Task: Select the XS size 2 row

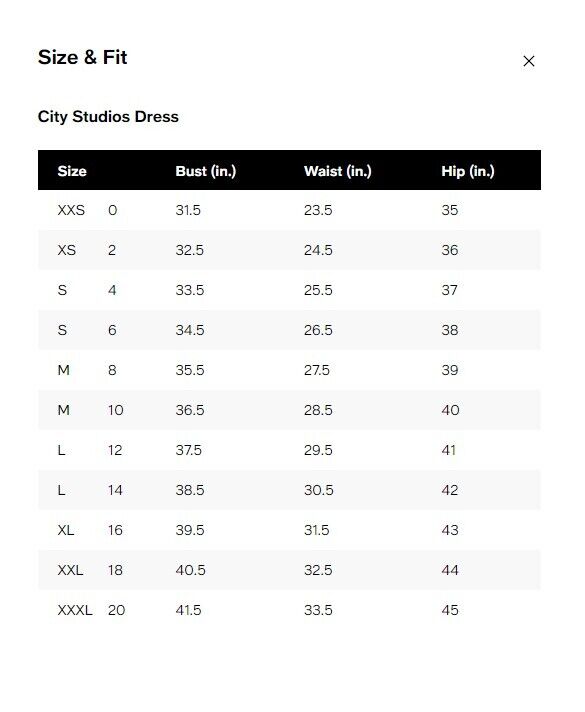Action: point(289,250)
